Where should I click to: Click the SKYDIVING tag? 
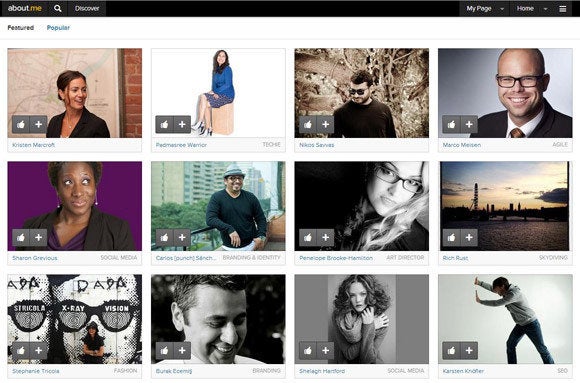pos(553,258)
